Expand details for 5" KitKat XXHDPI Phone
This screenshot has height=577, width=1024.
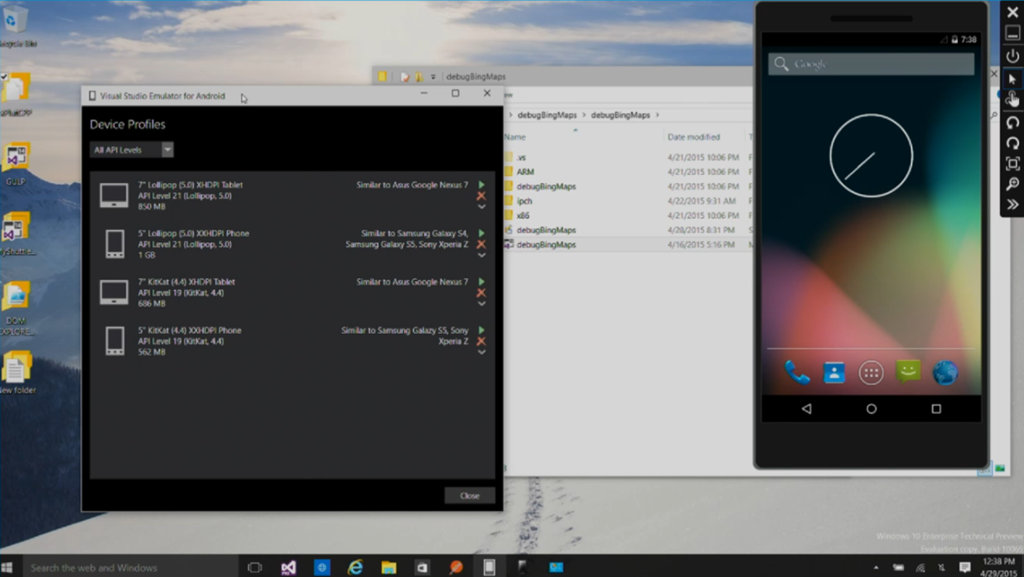point(481,351)
